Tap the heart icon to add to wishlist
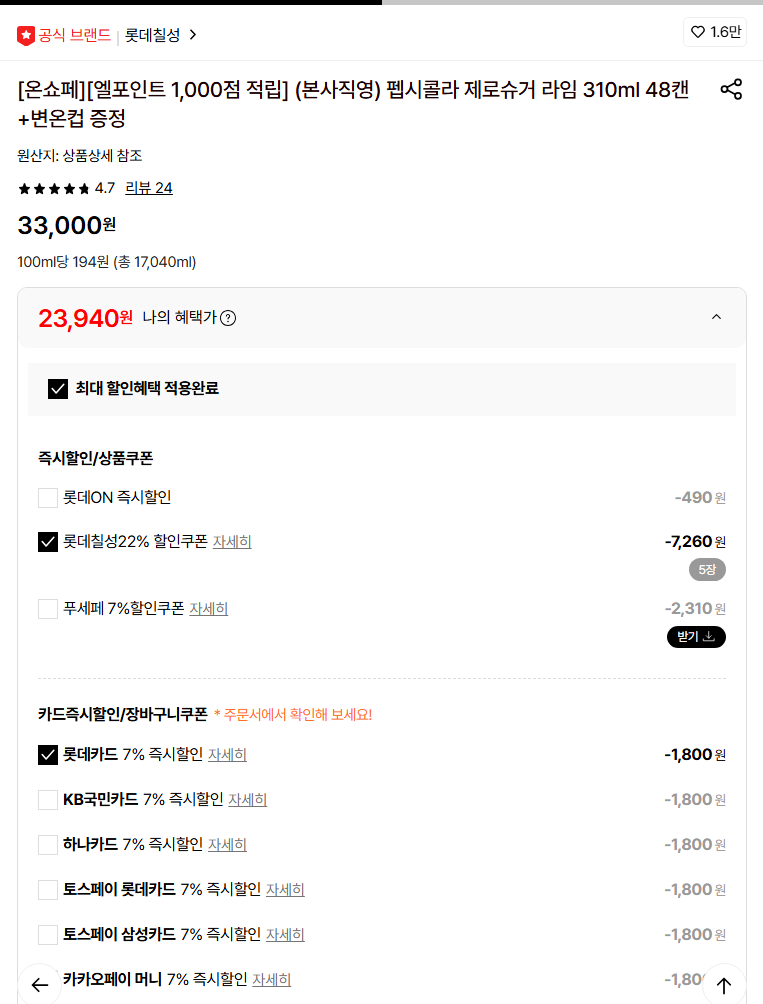763x1004 pixels. coord(697,32)
